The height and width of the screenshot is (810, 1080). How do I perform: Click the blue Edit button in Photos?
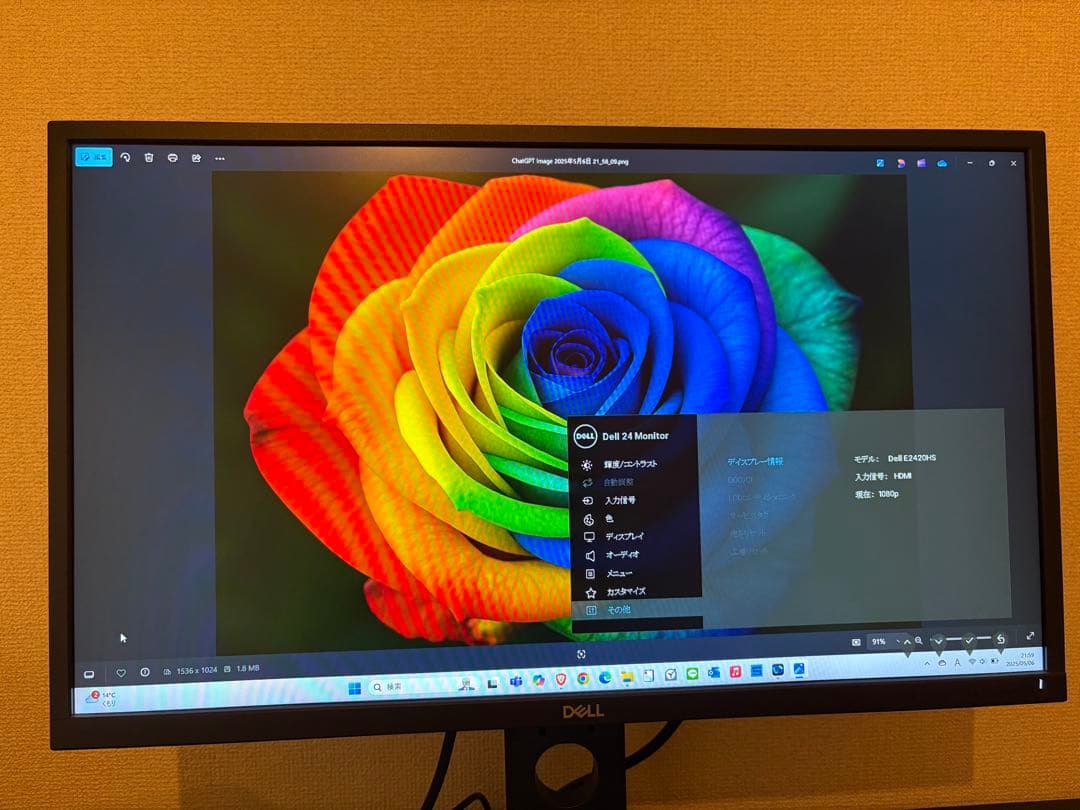pos(94,157)
